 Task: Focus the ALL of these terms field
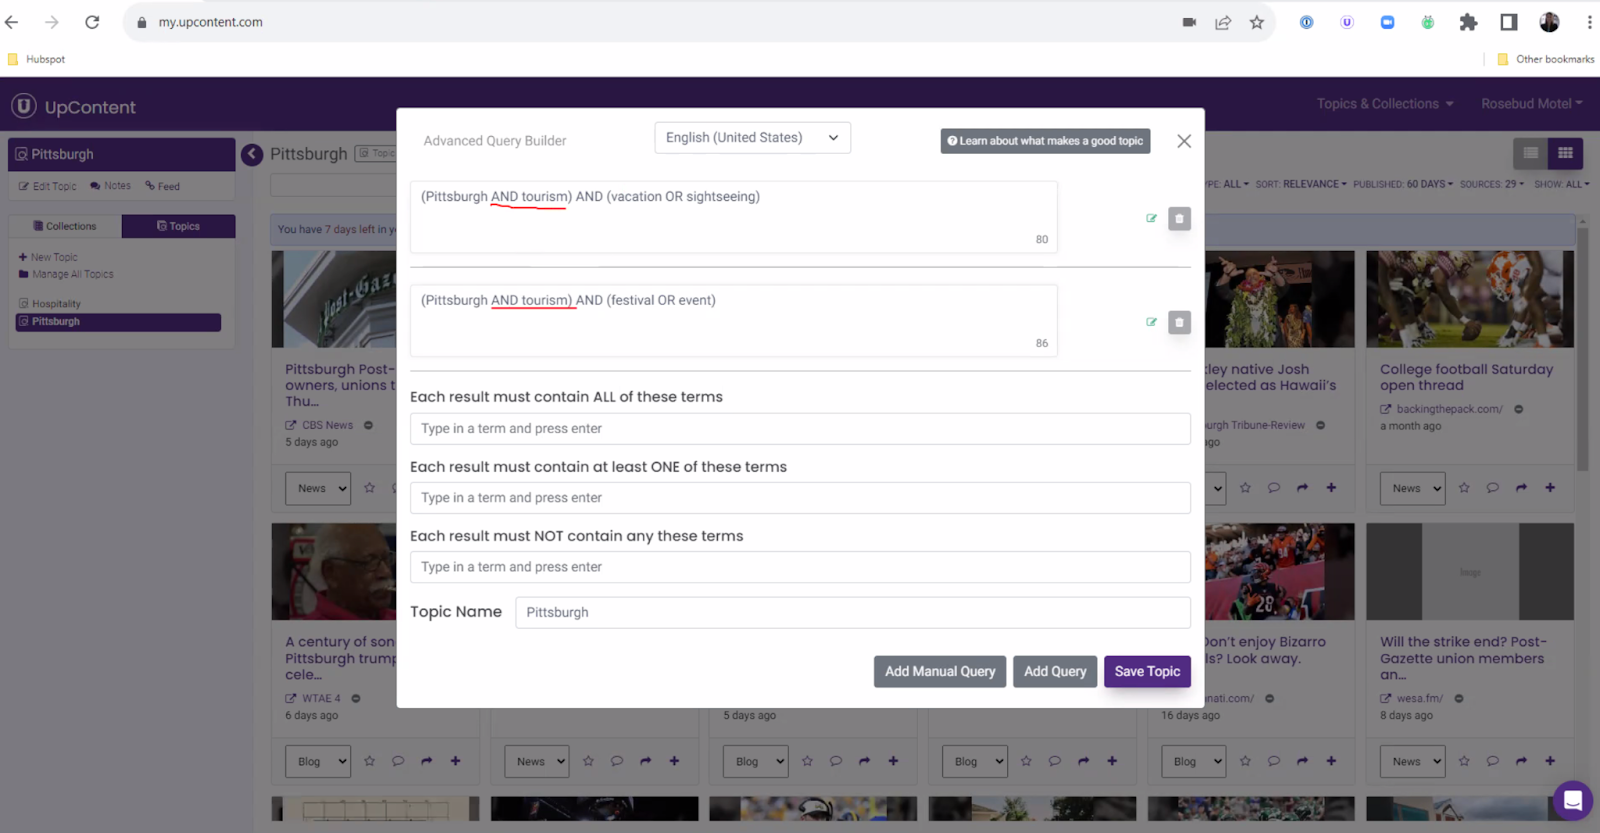point(800,428)
